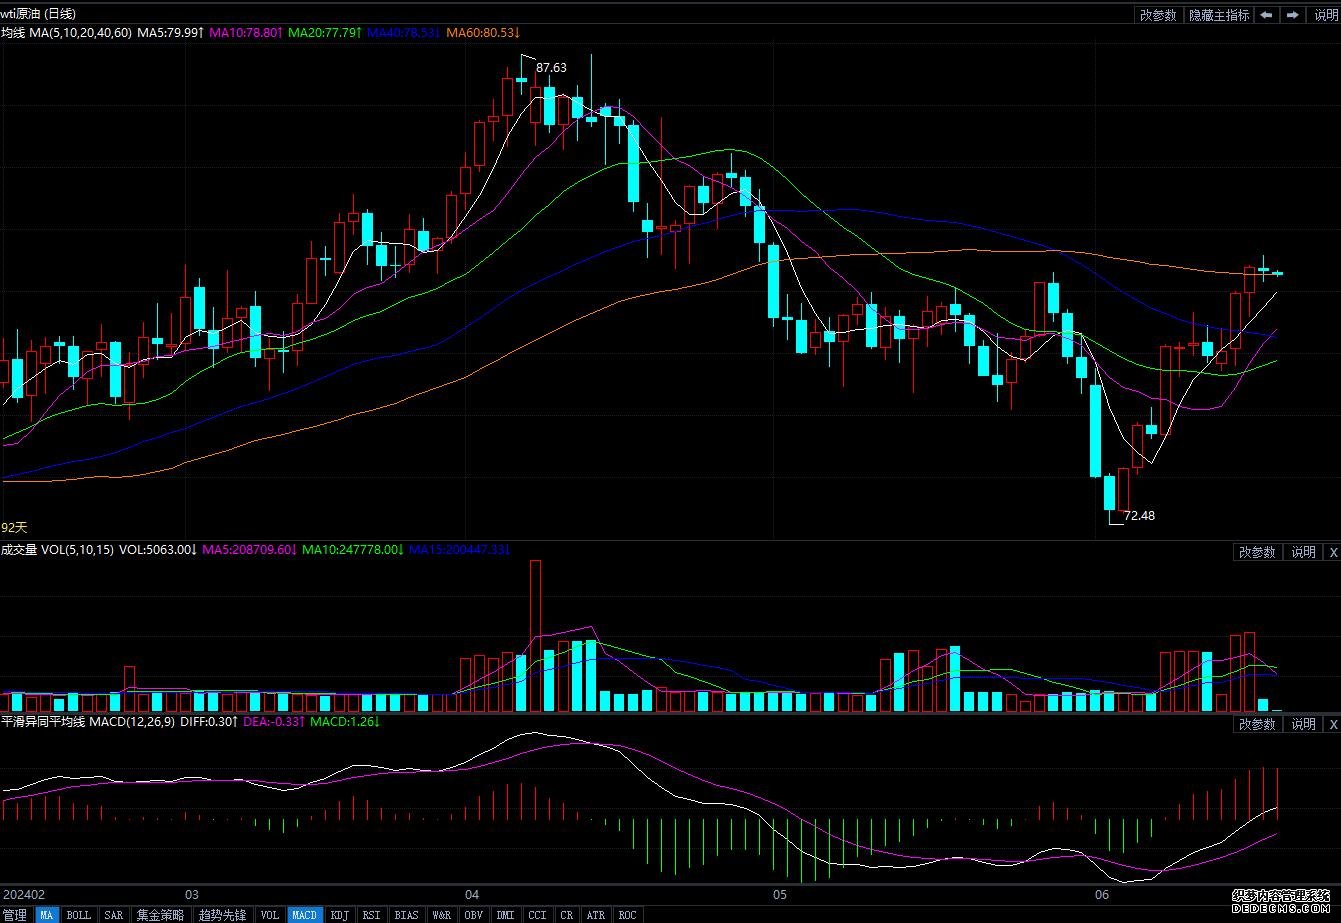
Task: Switch to DMI indicator tab
Action: click(506, 915)
